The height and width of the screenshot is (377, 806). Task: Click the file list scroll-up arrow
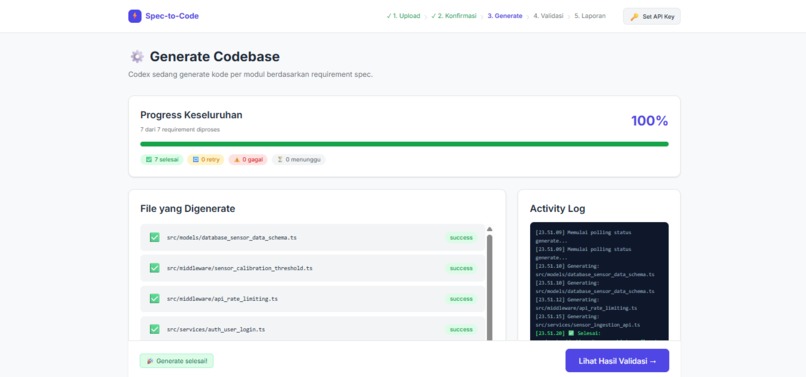click(x=489, y=229)
